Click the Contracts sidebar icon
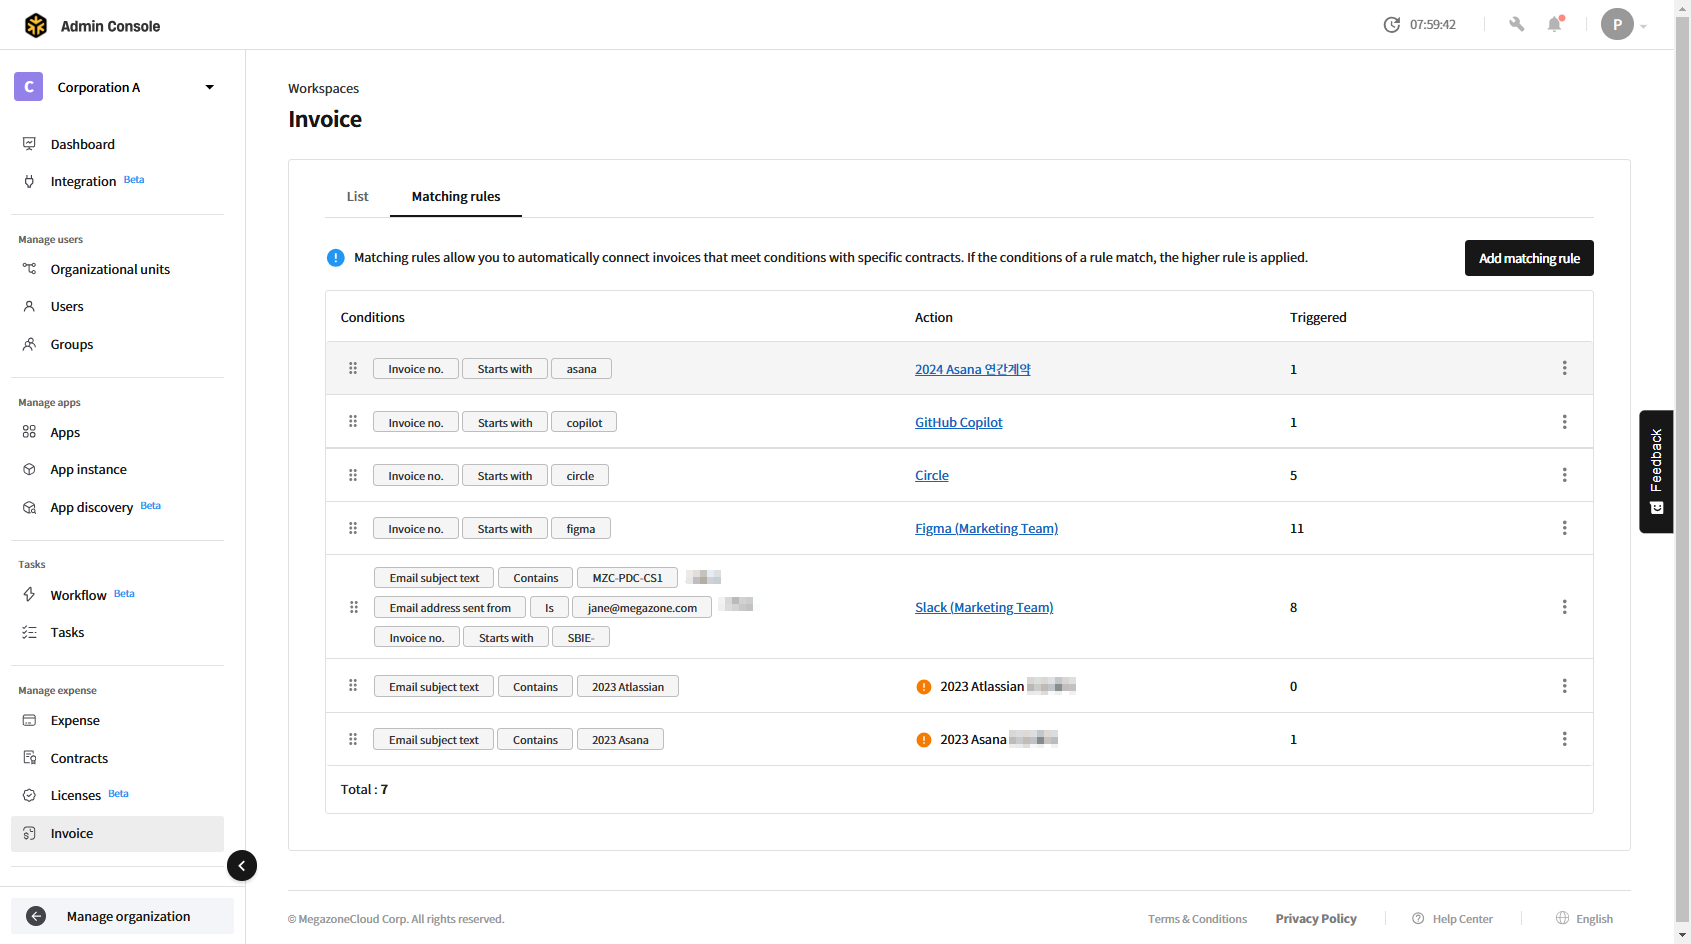The width and height of the screenshot is (1691, 944). pyautogui.click(x=29, y=758)
